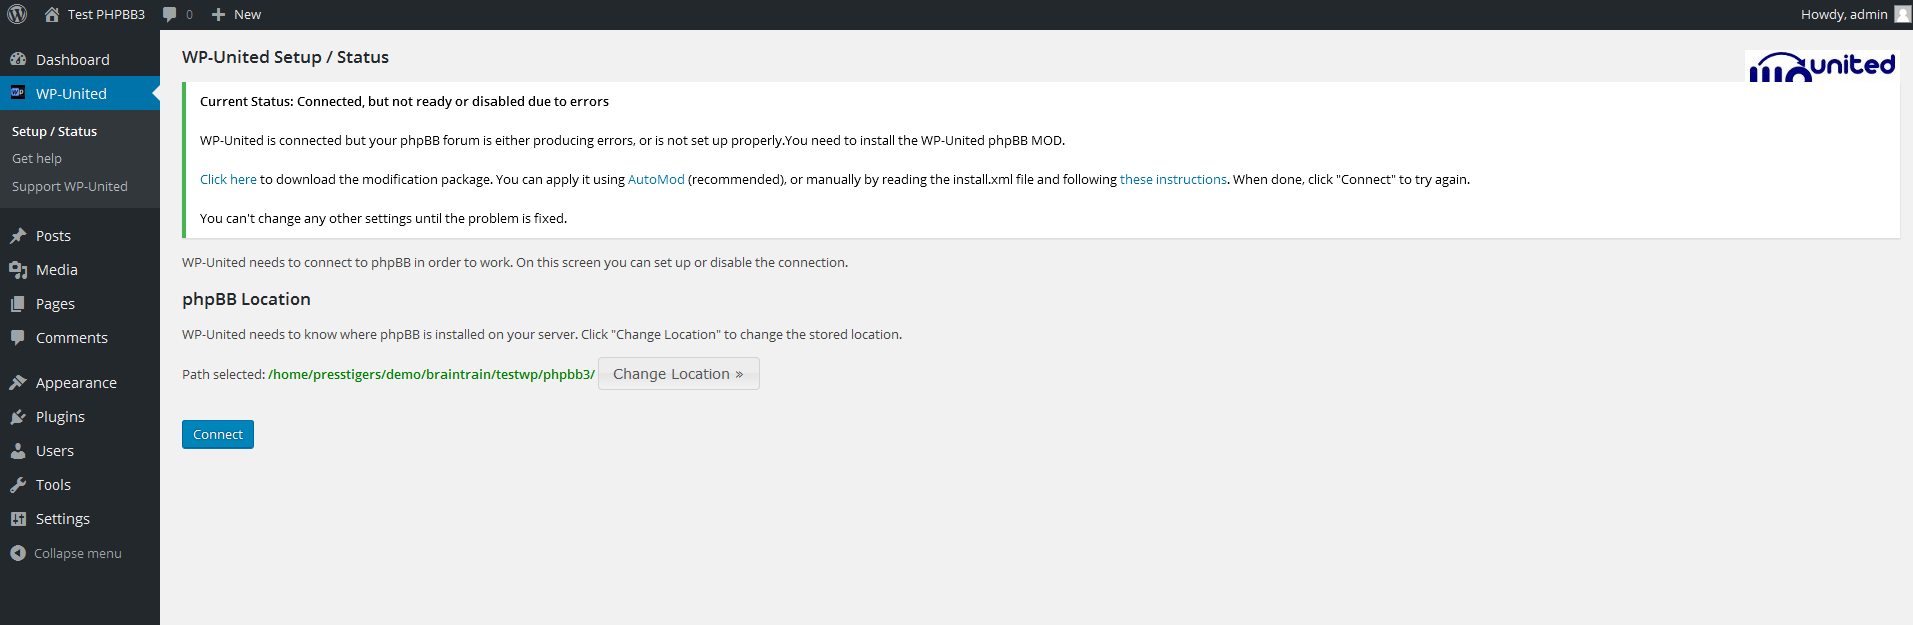Viewport: 1913px width, 625px height.
Task: Click the Appearance paintbrush icon
Action: (x=18, y=382)
